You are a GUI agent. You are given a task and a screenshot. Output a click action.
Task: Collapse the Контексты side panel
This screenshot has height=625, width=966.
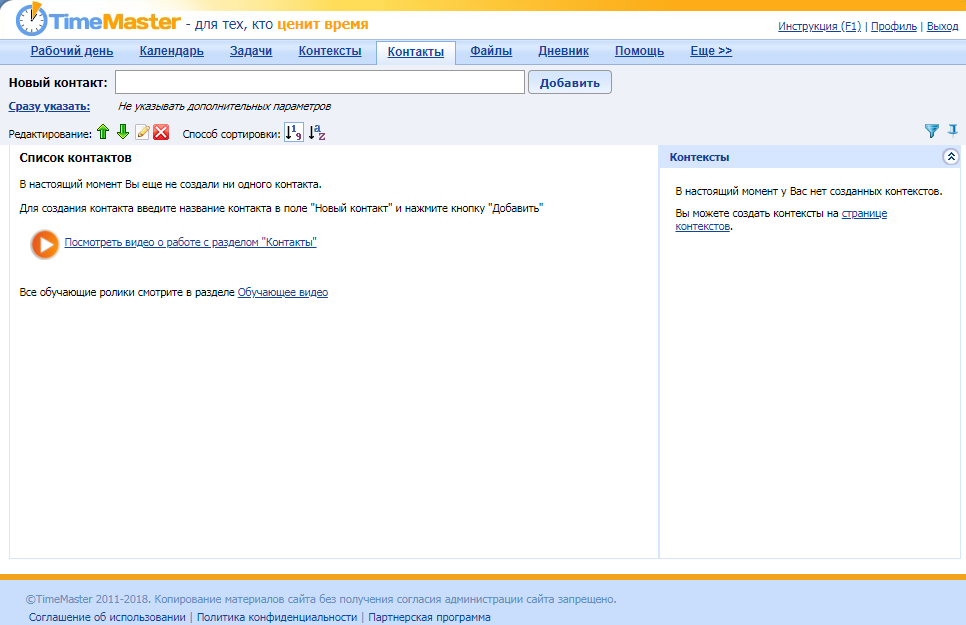951,157
